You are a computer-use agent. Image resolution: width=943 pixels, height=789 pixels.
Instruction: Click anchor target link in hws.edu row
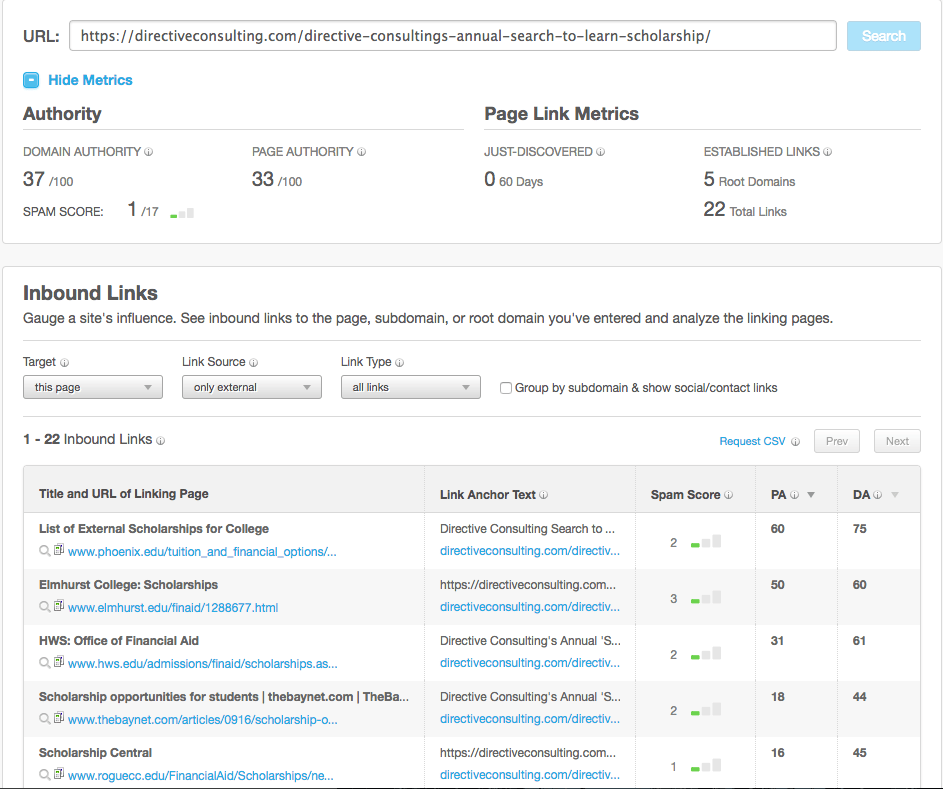530,663
